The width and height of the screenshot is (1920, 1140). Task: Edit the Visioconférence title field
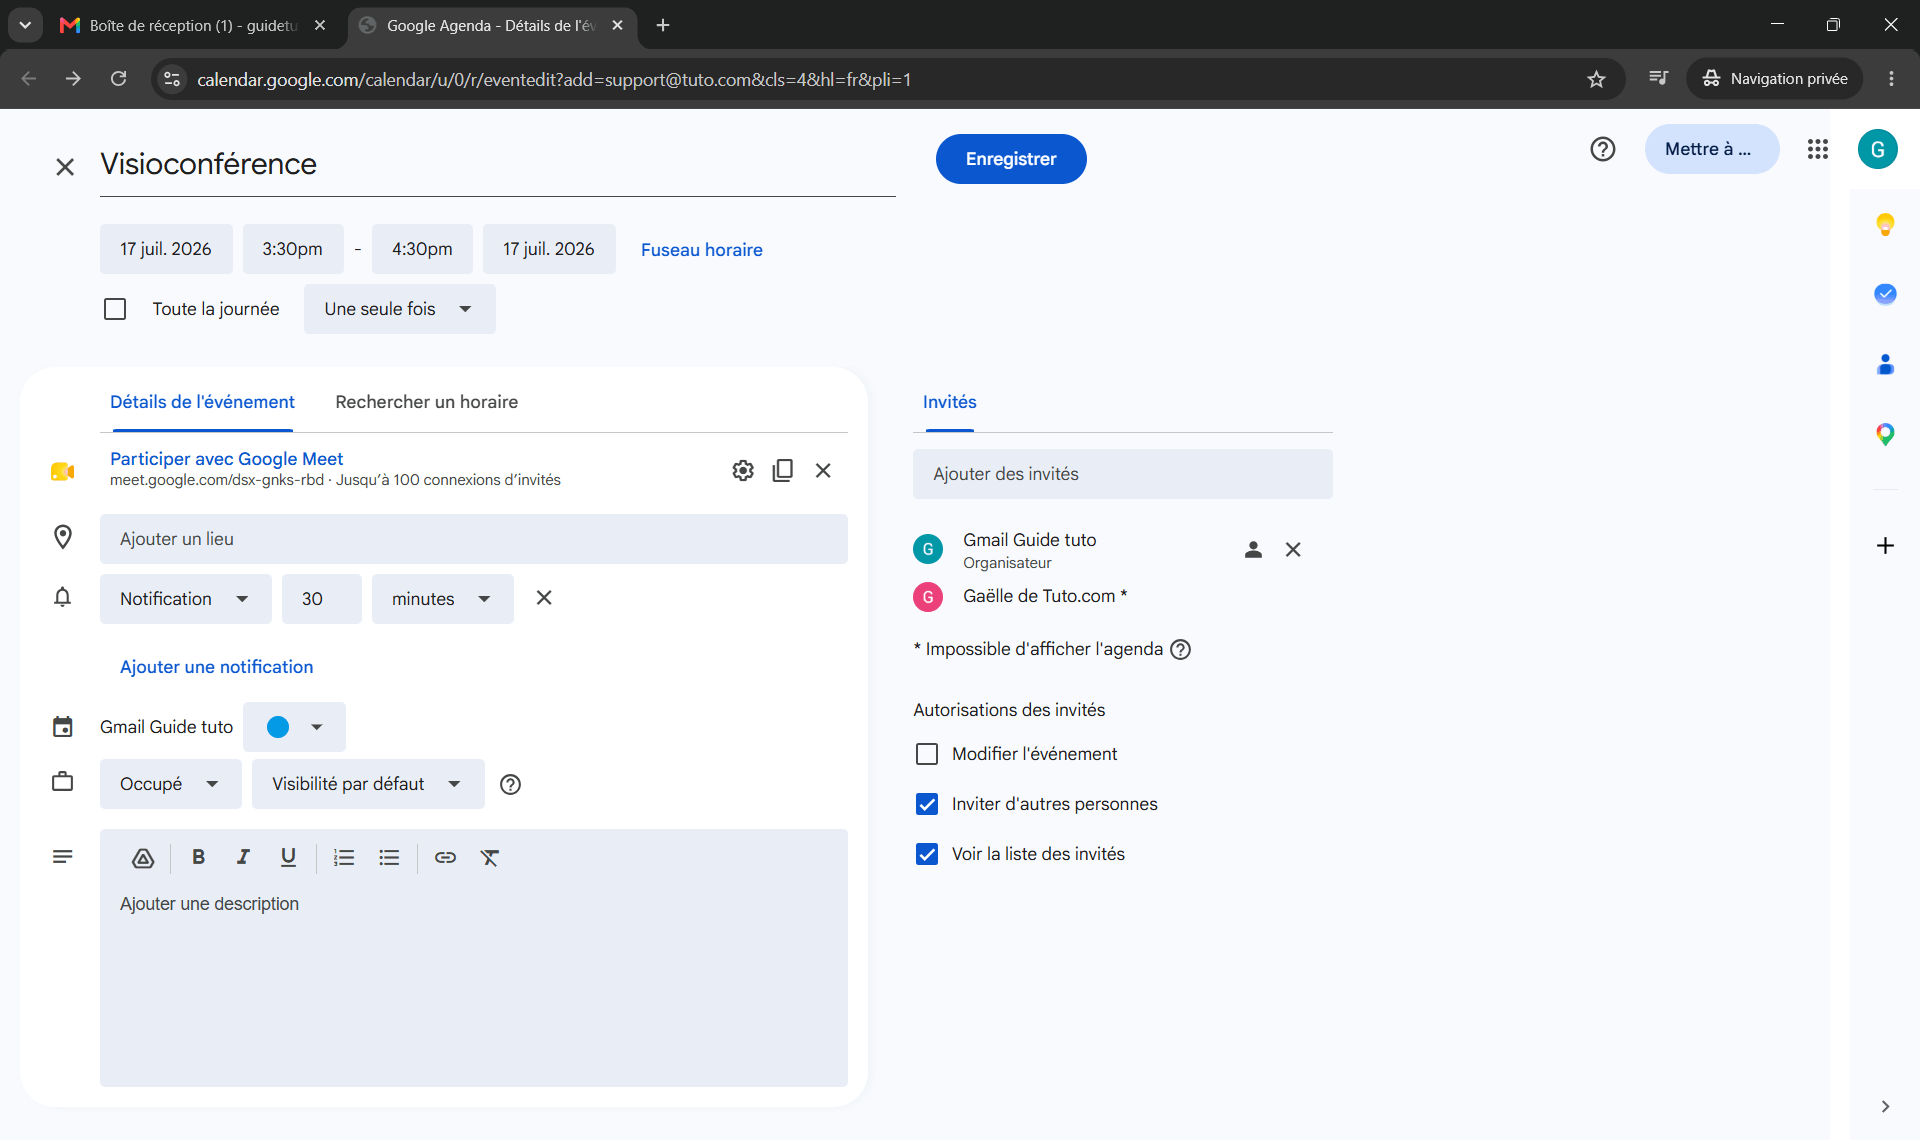coord(498,164)
